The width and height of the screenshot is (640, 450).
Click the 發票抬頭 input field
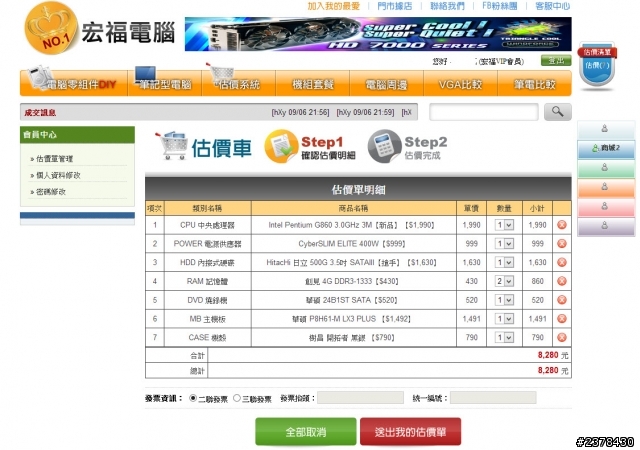[360, 398]
